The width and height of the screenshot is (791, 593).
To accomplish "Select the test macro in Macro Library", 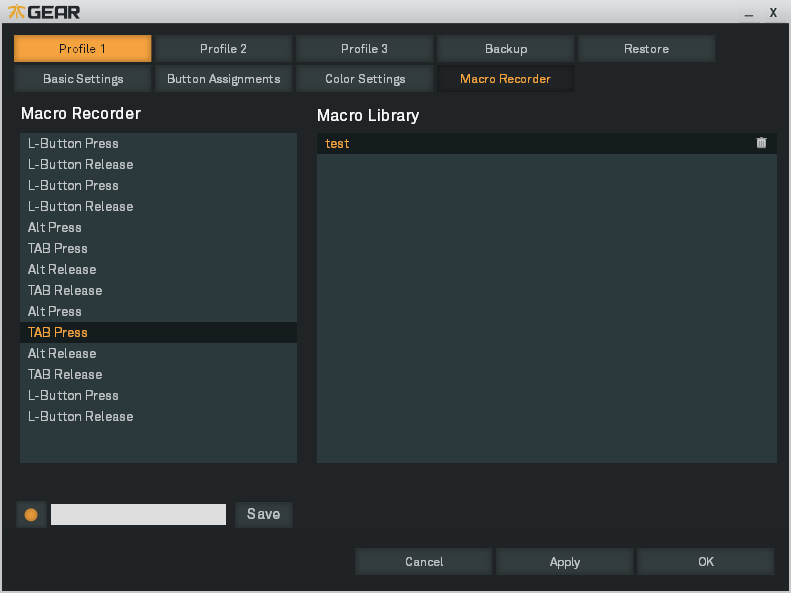I will click(338, 144).
